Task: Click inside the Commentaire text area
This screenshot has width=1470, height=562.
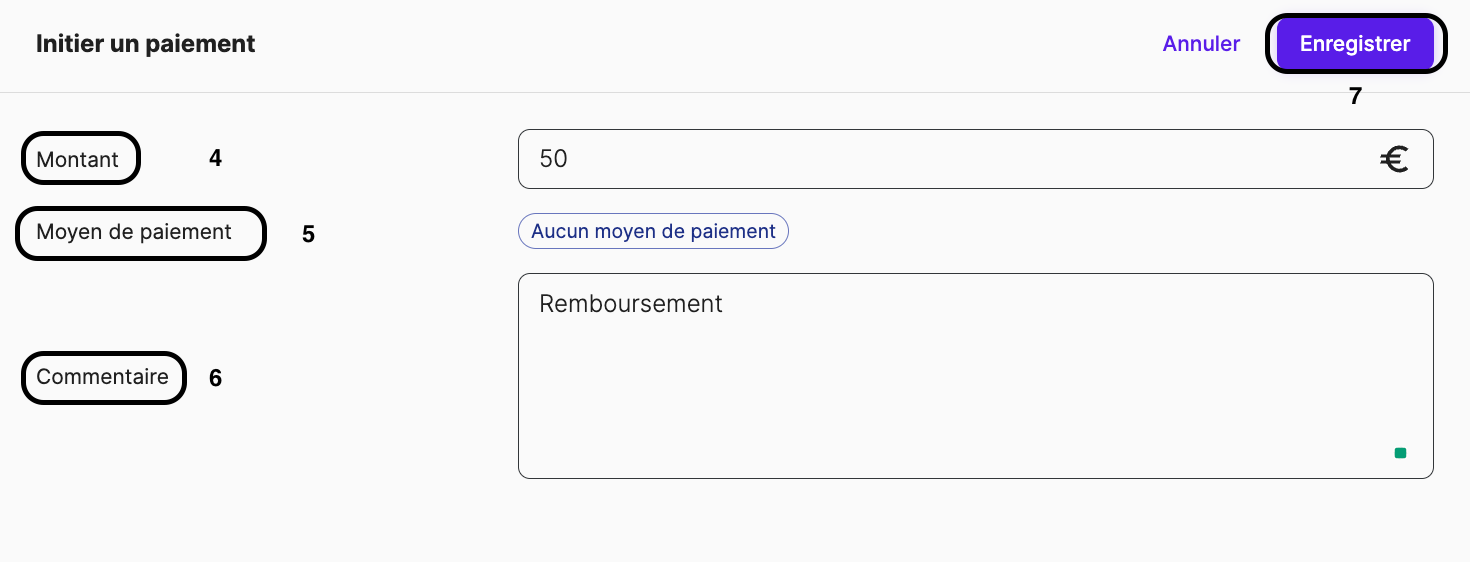Action: [x=975, y=376]
